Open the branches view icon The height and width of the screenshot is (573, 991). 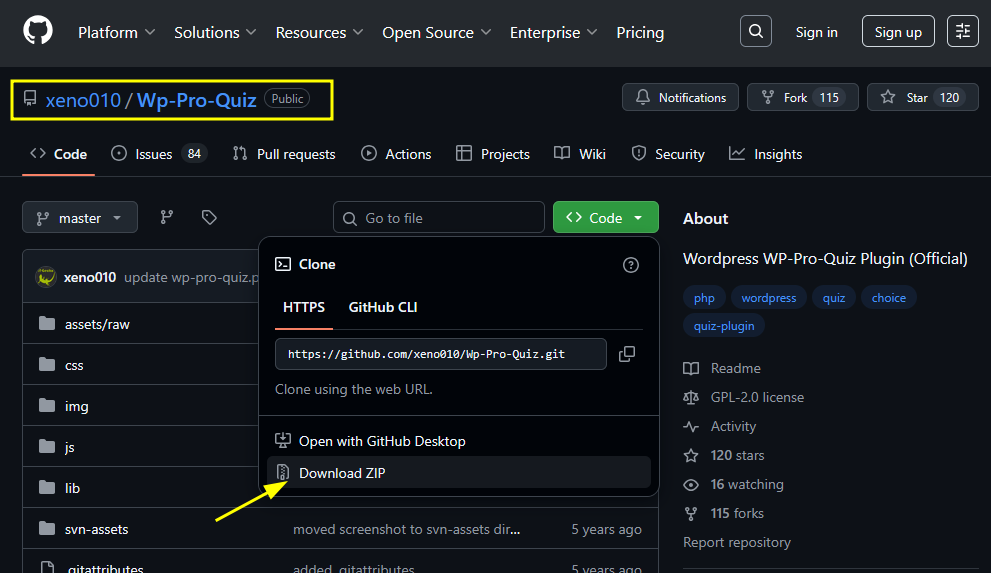coord(167,217)
